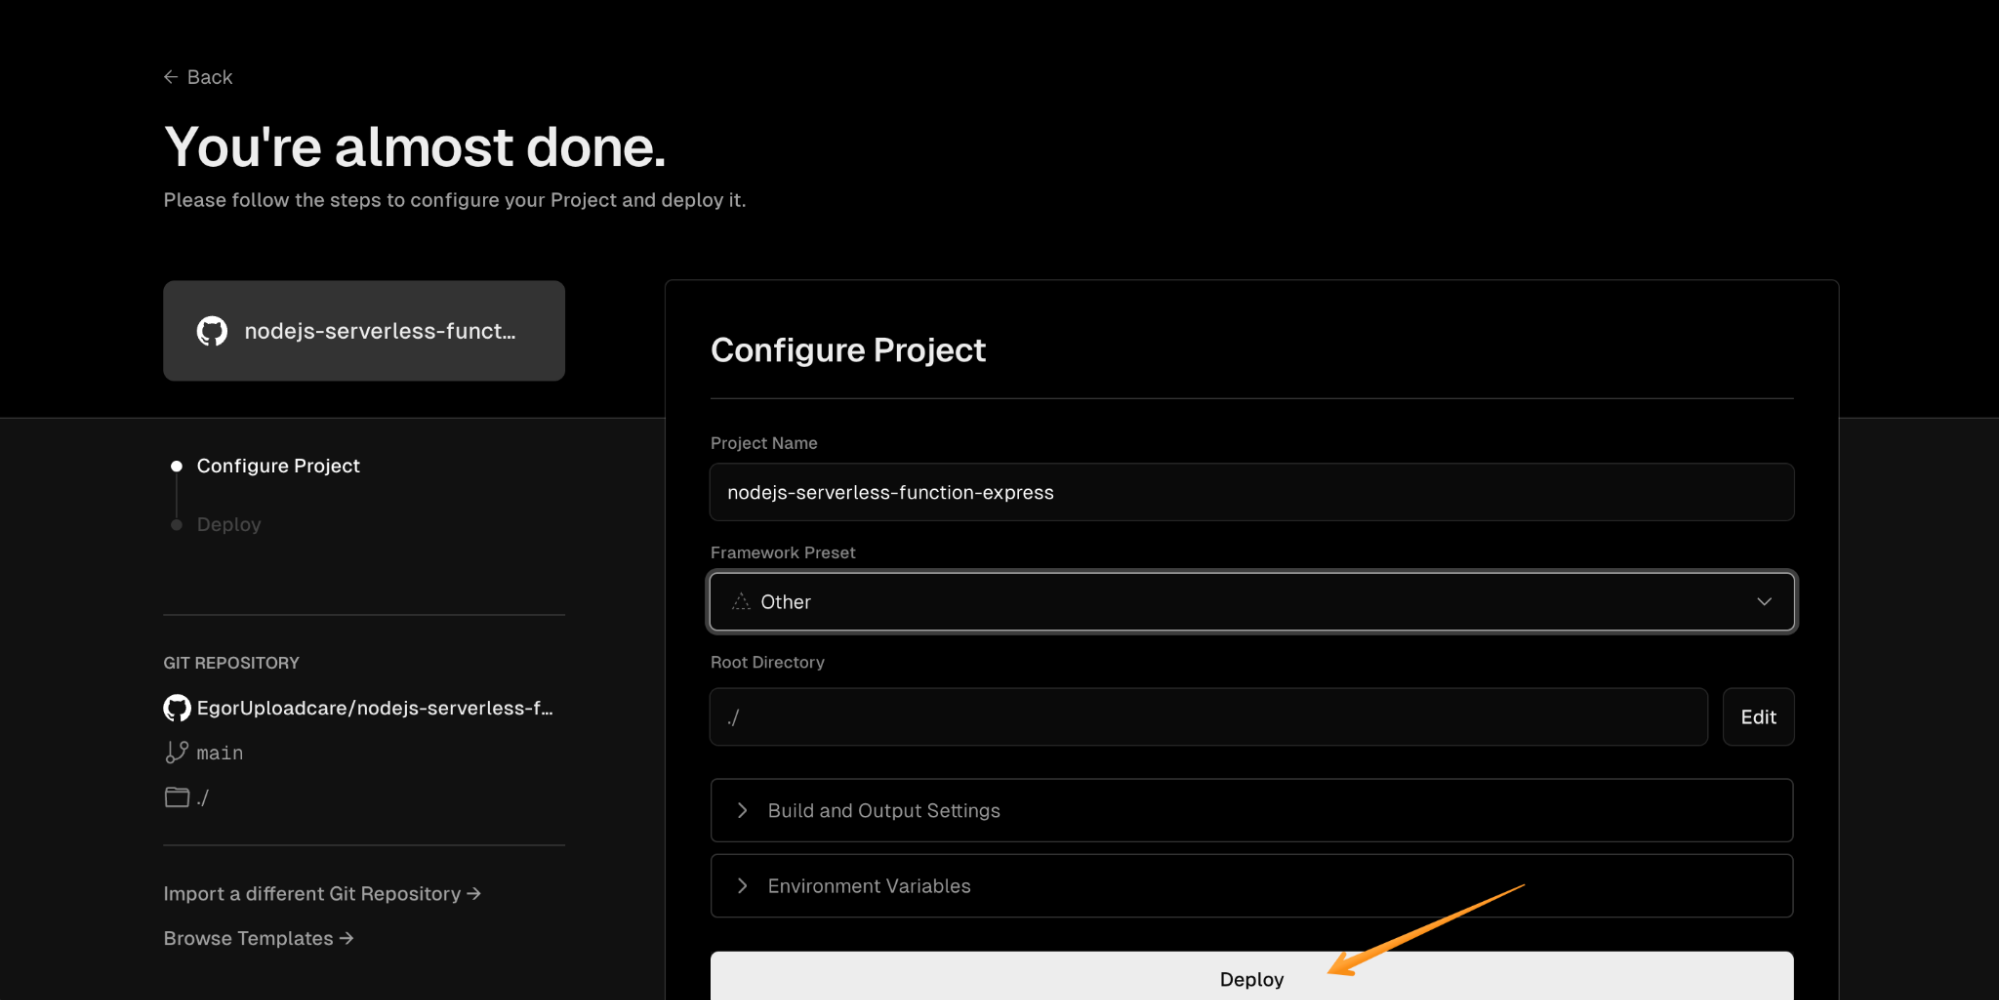Click the folder icon beside the root path

pos(176,797)
